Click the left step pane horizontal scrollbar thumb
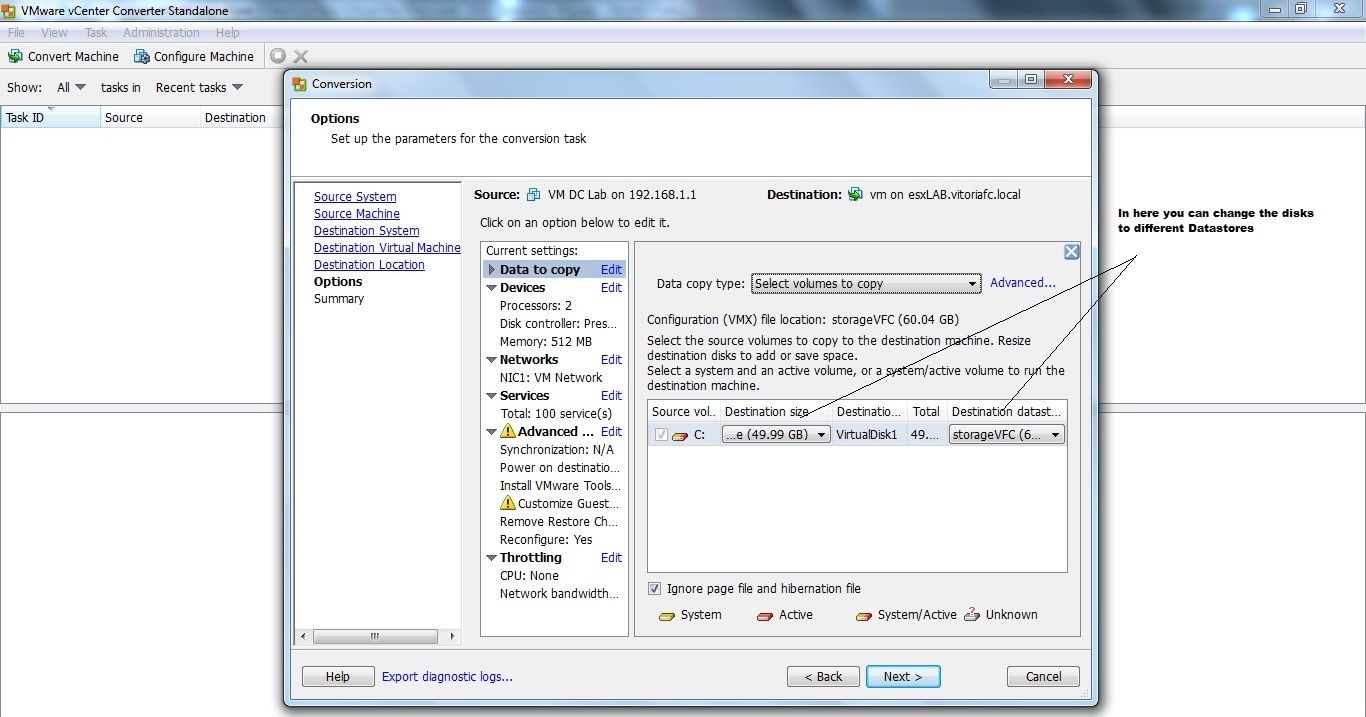1366x717 pixels. [375, 636]
